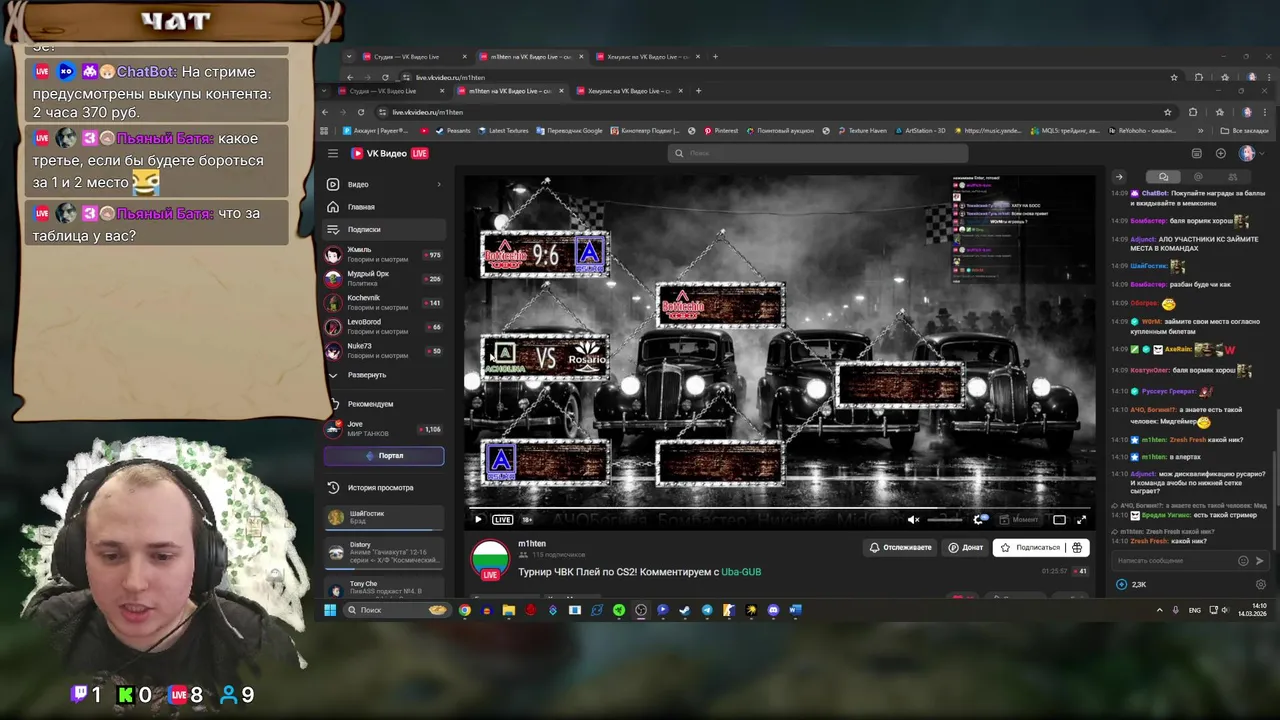Click the Донат button
This screenshot has width=1280, height=720.
(x=966, y=547)
